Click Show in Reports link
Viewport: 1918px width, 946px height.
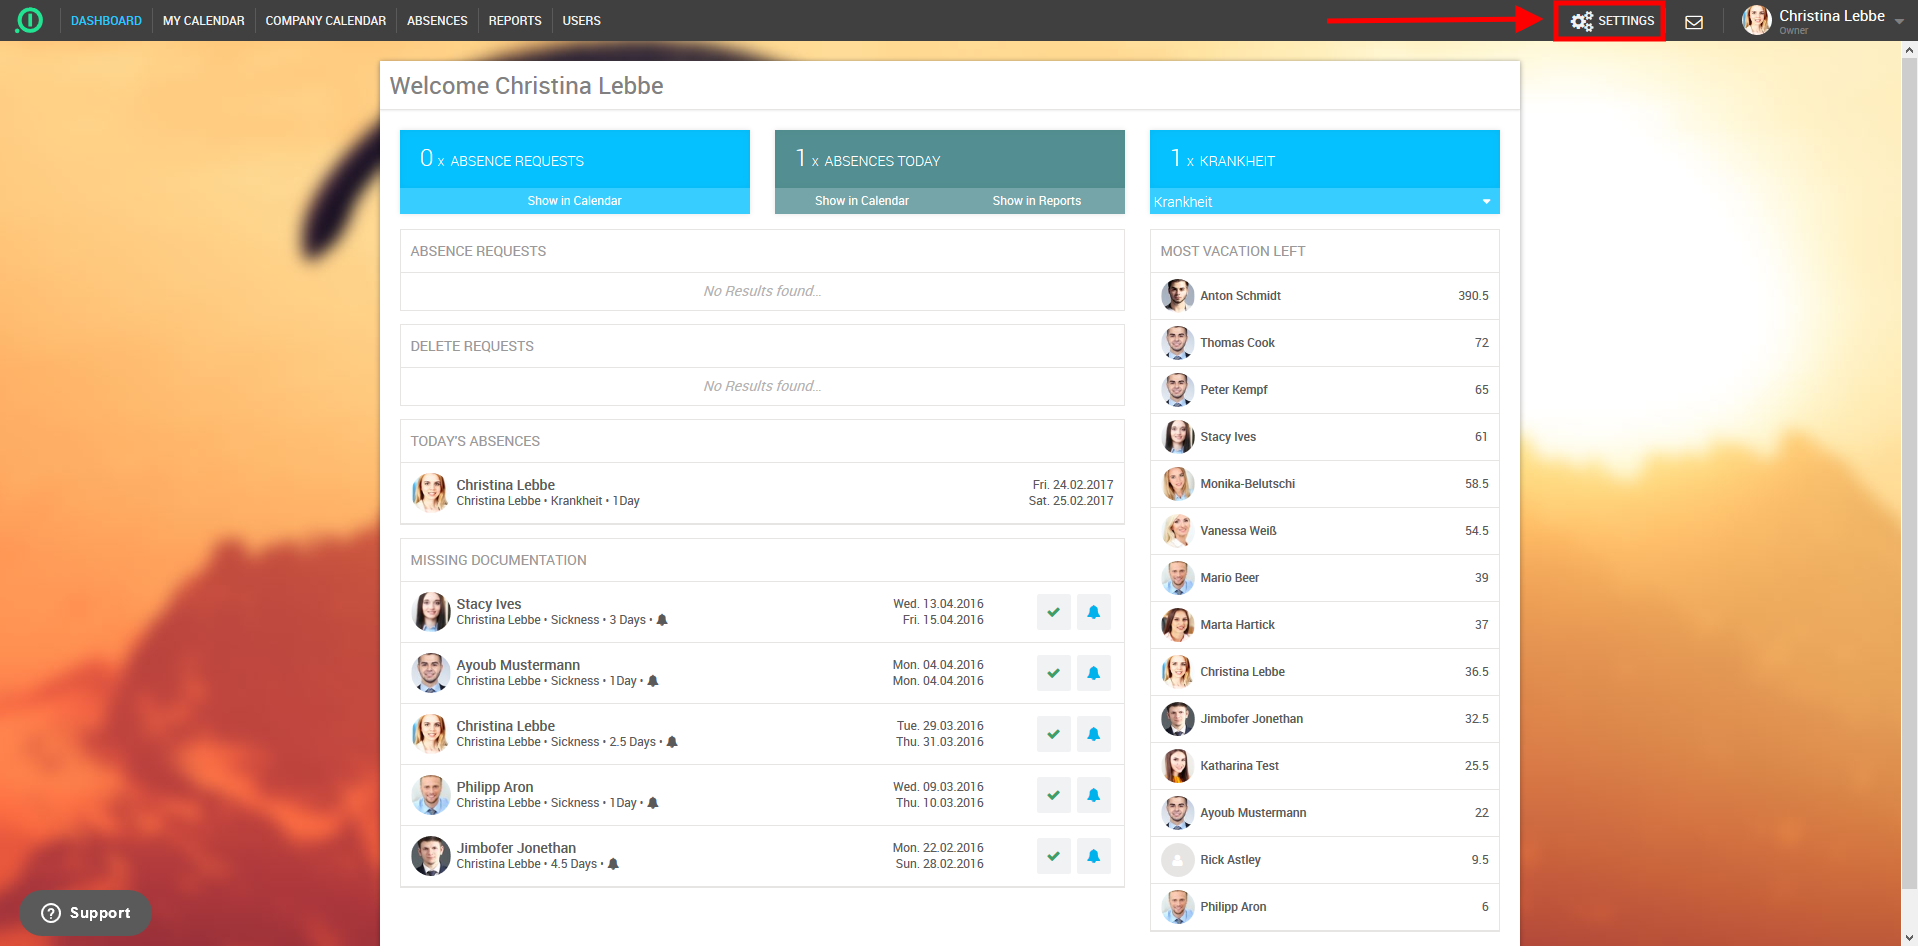point(1036,201)
